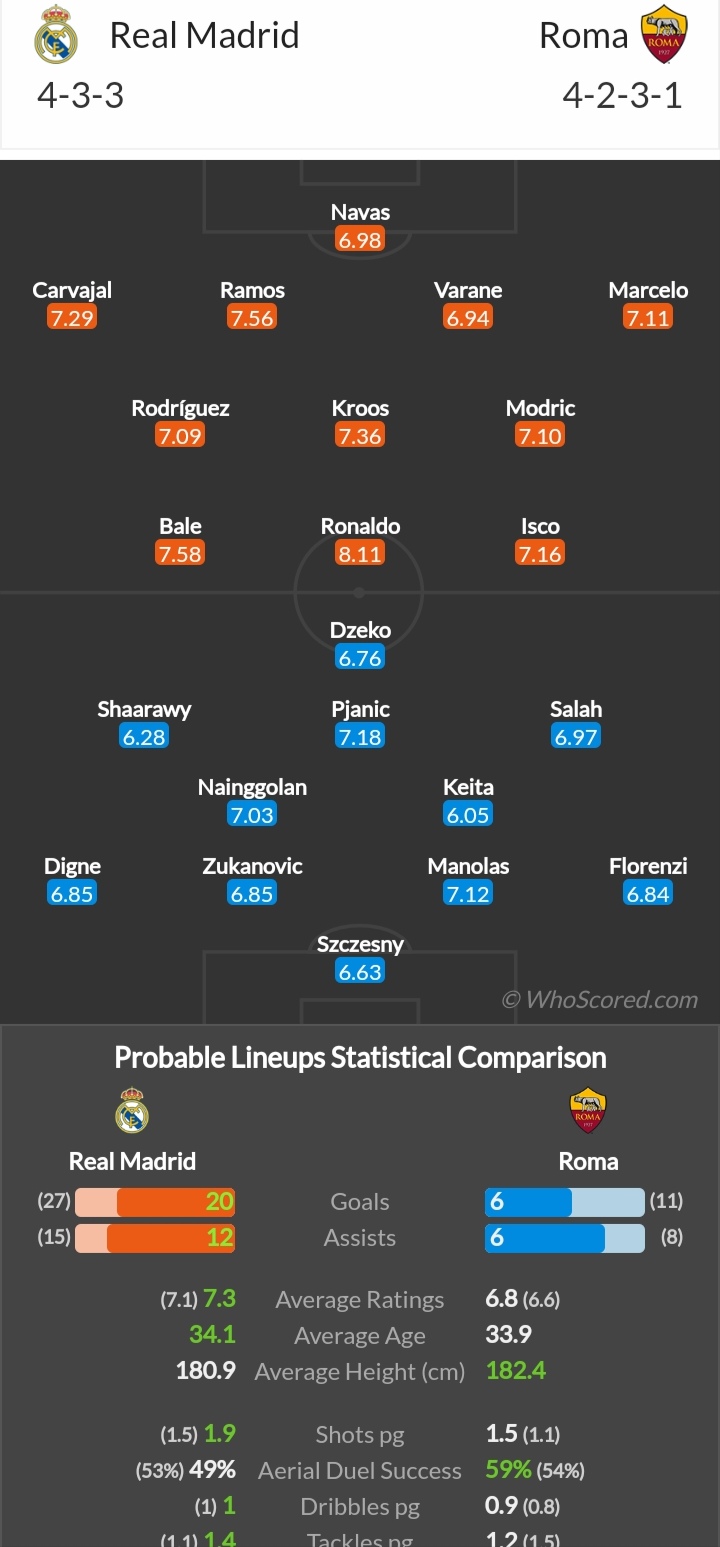Select Navas's 6.98 rating badge
Screen dimensions: 720x1547
(x=360, y=239)
